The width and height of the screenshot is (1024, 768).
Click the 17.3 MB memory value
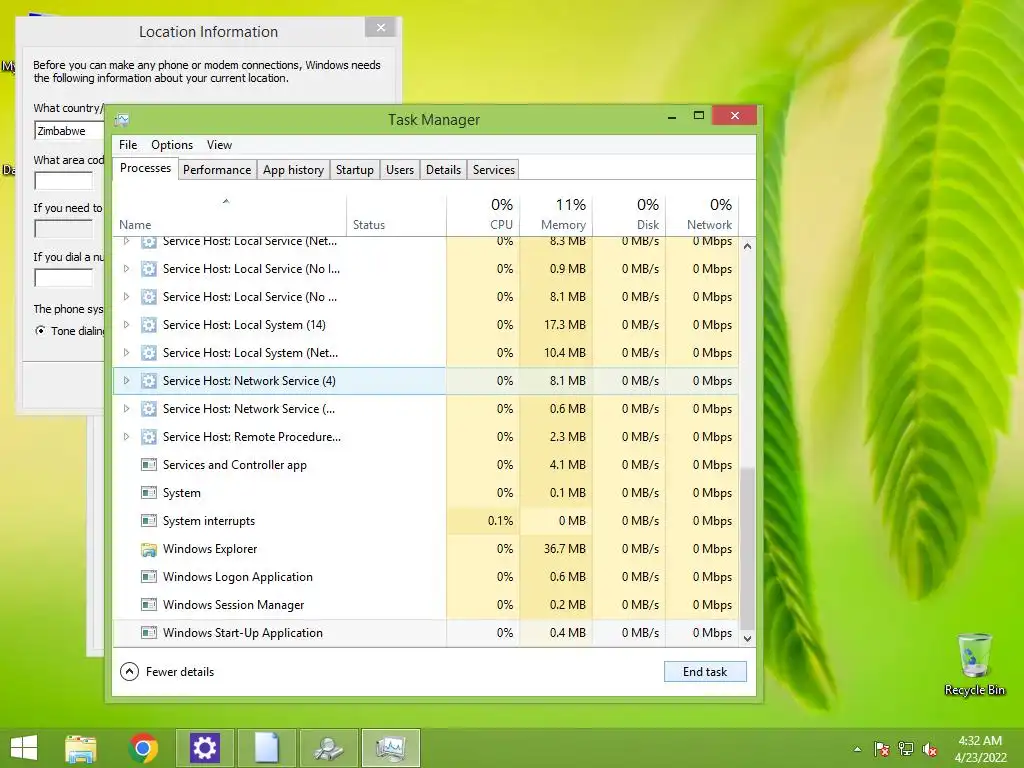click(565, 325)
